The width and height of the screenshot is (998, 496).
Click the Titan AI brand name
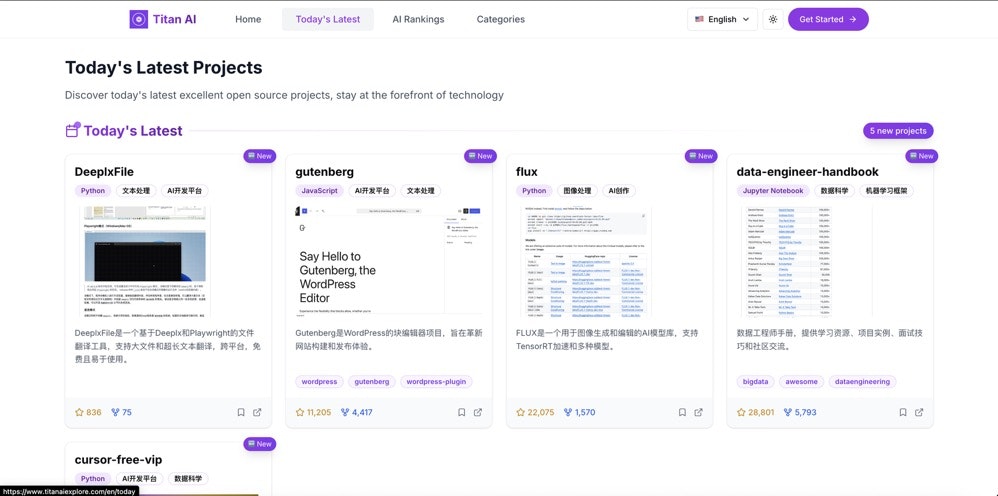174,19
